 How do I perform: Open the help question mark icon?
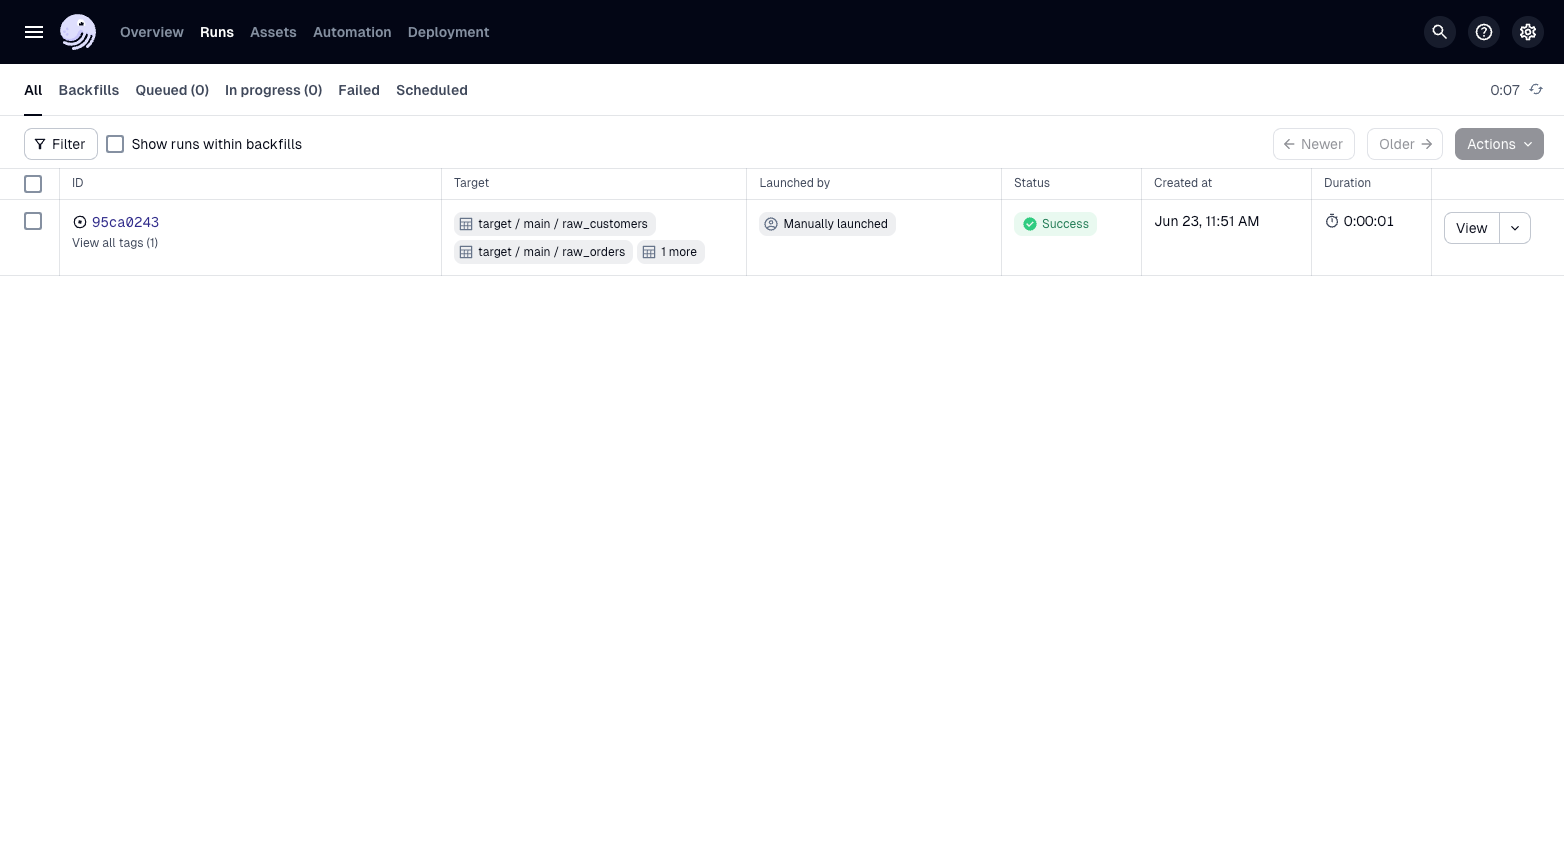coord(1483,32)
